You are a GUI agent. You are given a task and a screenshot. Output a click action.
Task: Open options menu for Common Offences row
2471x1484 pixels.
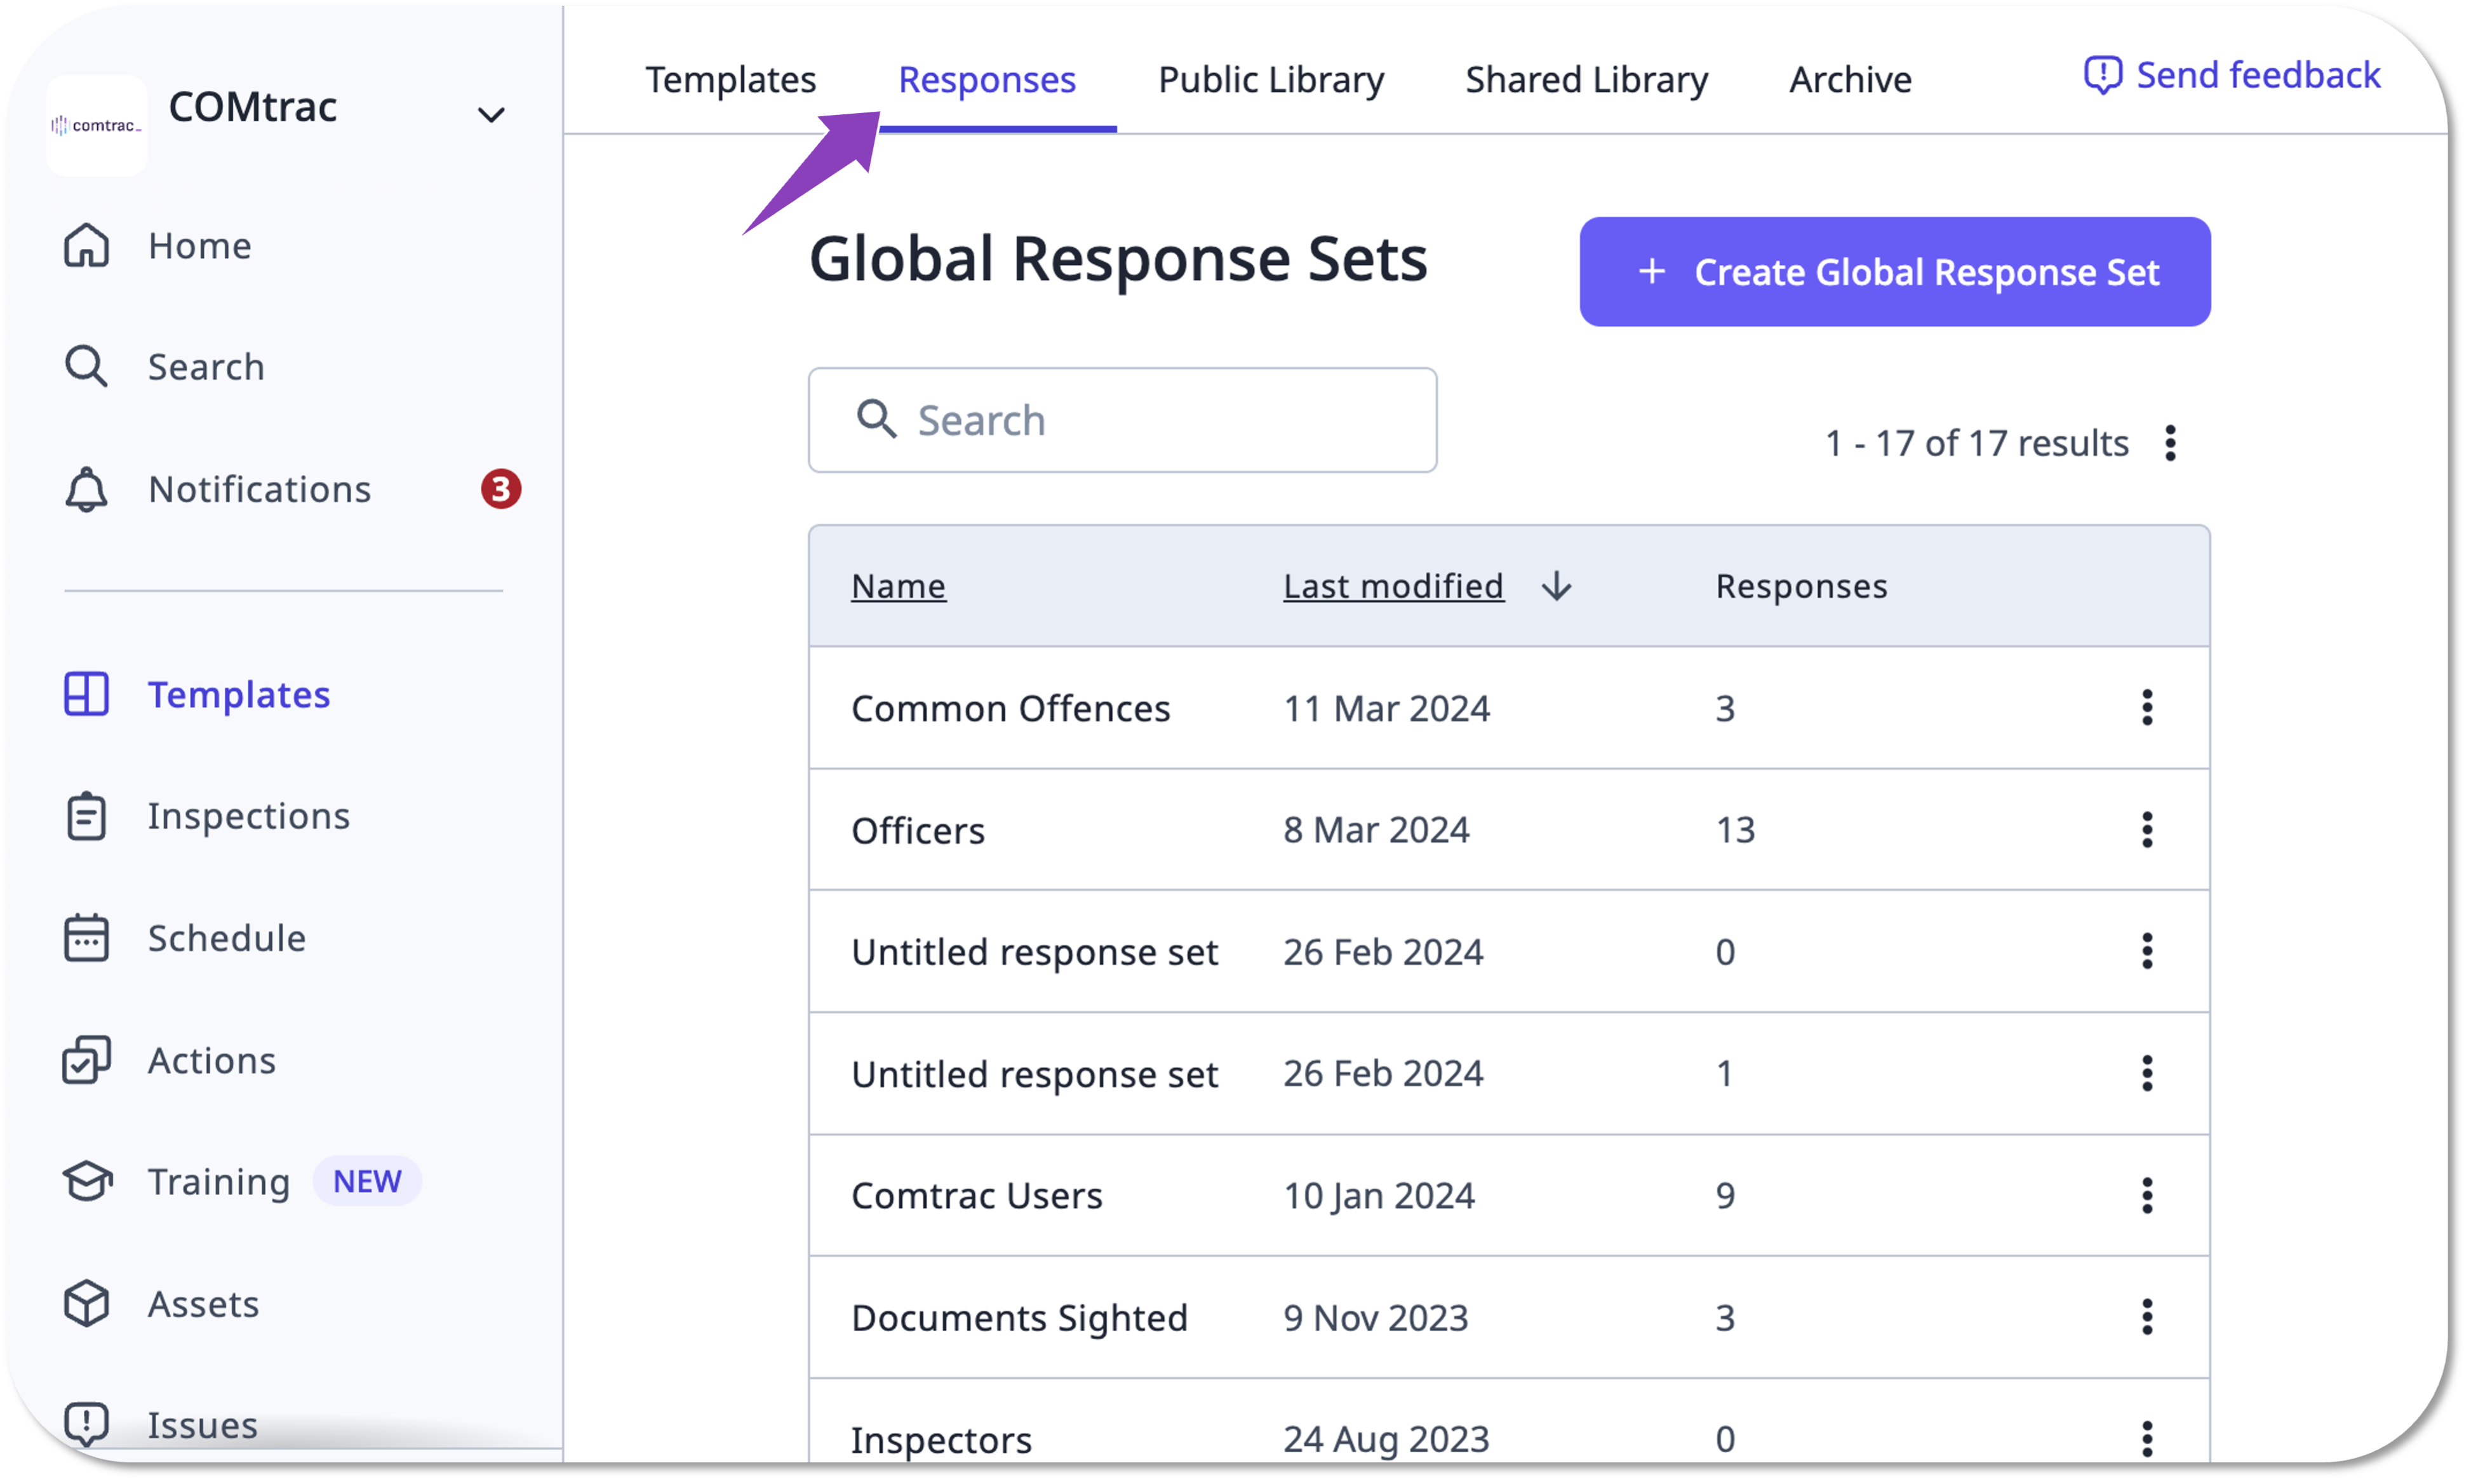point(2146,708)
